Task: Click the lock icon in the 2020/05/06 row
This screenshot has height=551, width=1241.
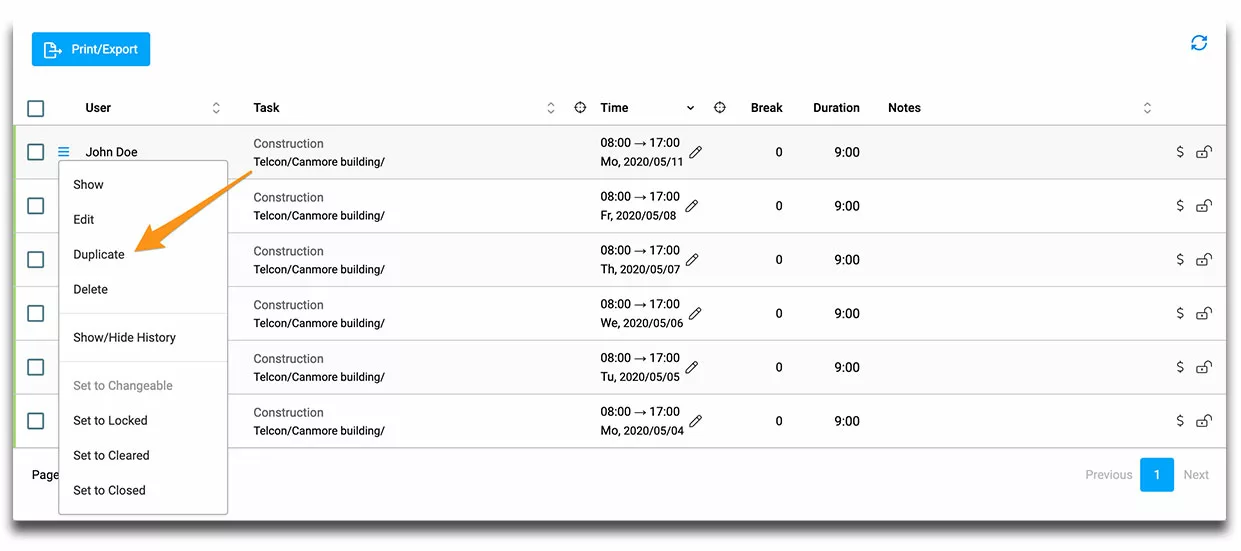Action: [1204, 314]
